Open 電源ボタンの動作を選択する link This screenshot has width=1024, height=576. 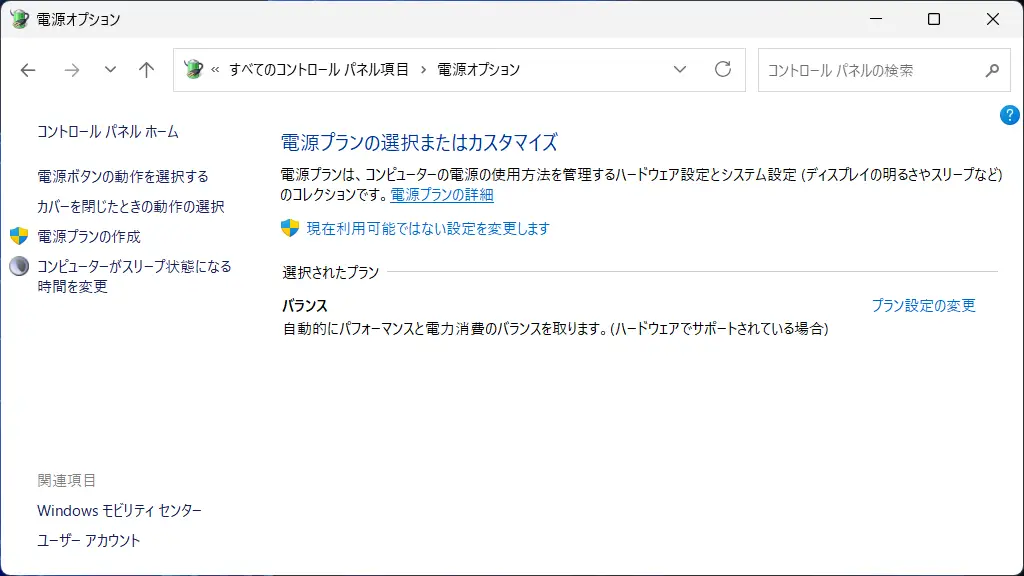click(123, 176)
